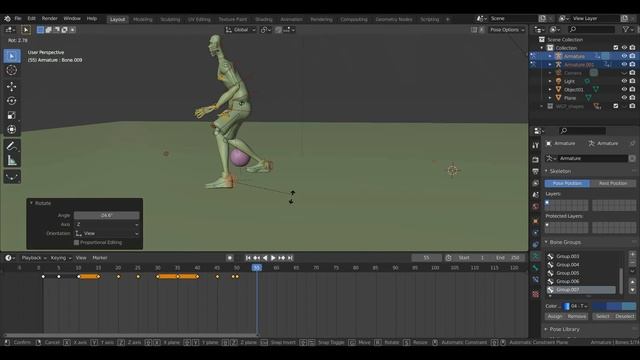
Task: Hide Object001 in the viewport
Action: pyautogui.click(x=624, y=89)
